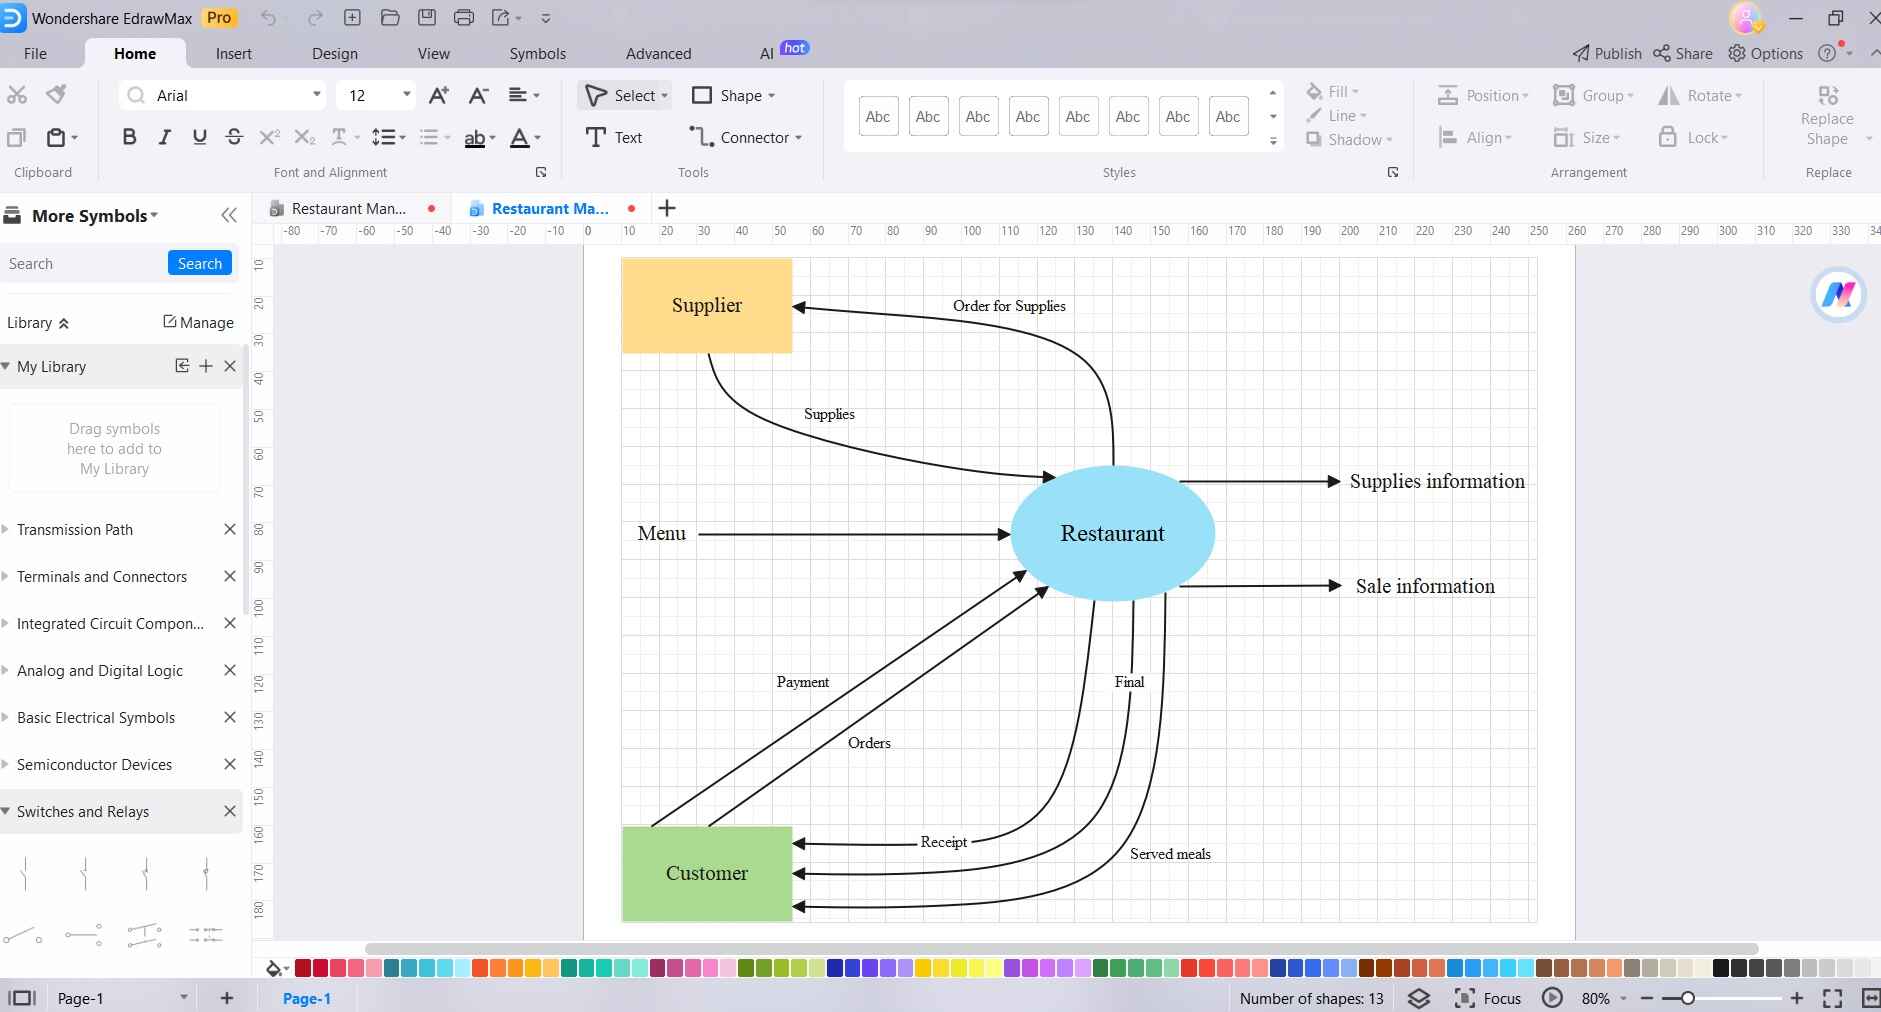
Task: Click the Redo arrow in title bar
Action: click(315, 18)
